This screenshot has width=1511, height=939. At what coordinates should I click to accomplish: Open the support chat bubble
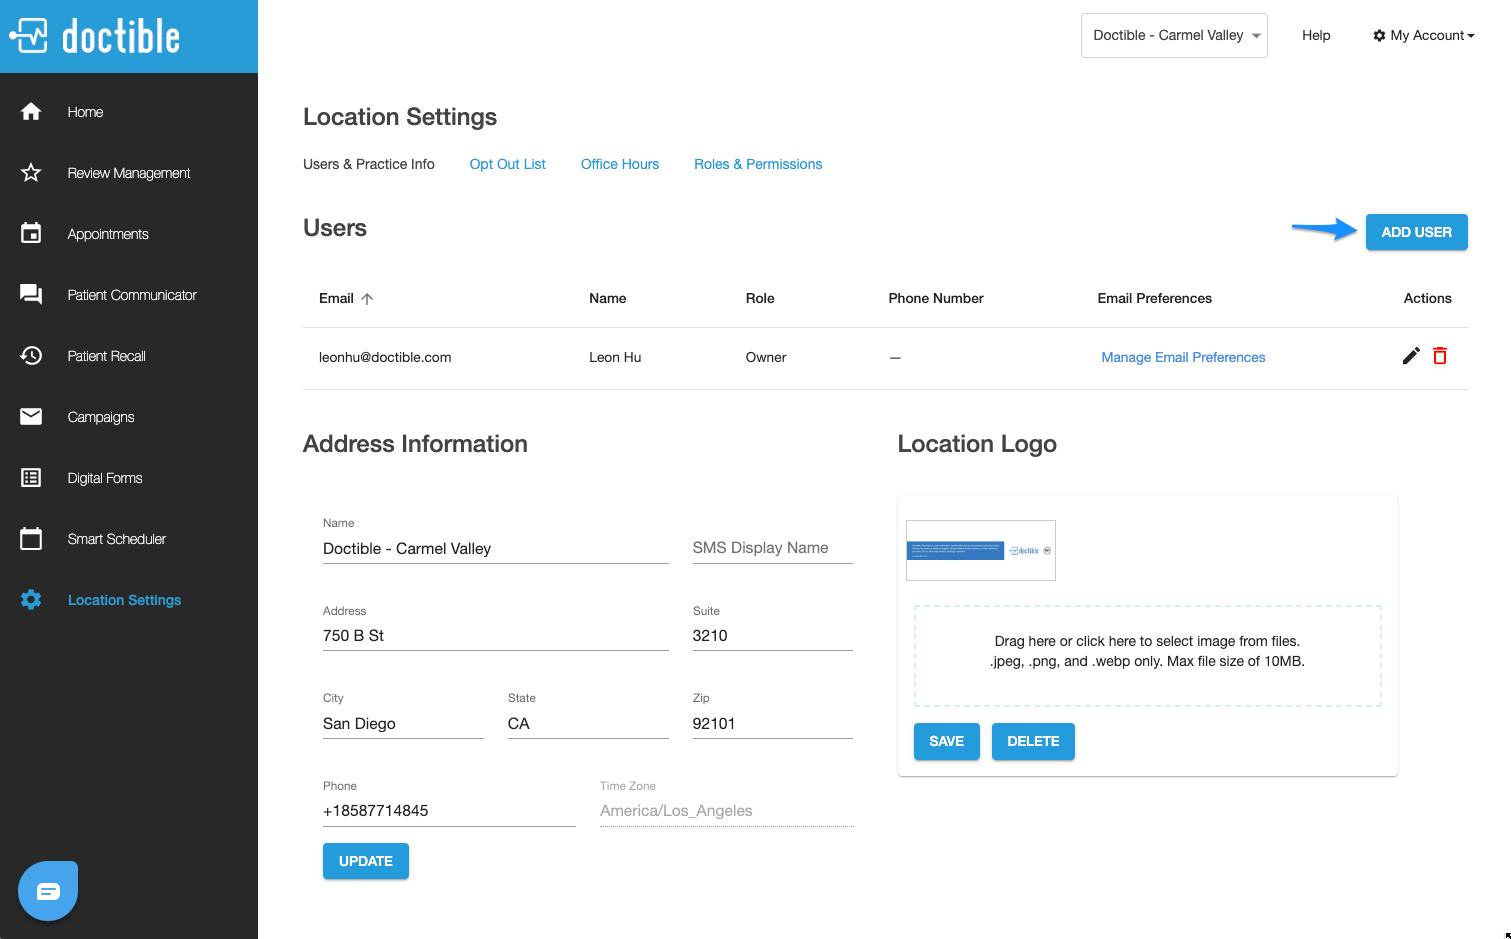[48, 891]
